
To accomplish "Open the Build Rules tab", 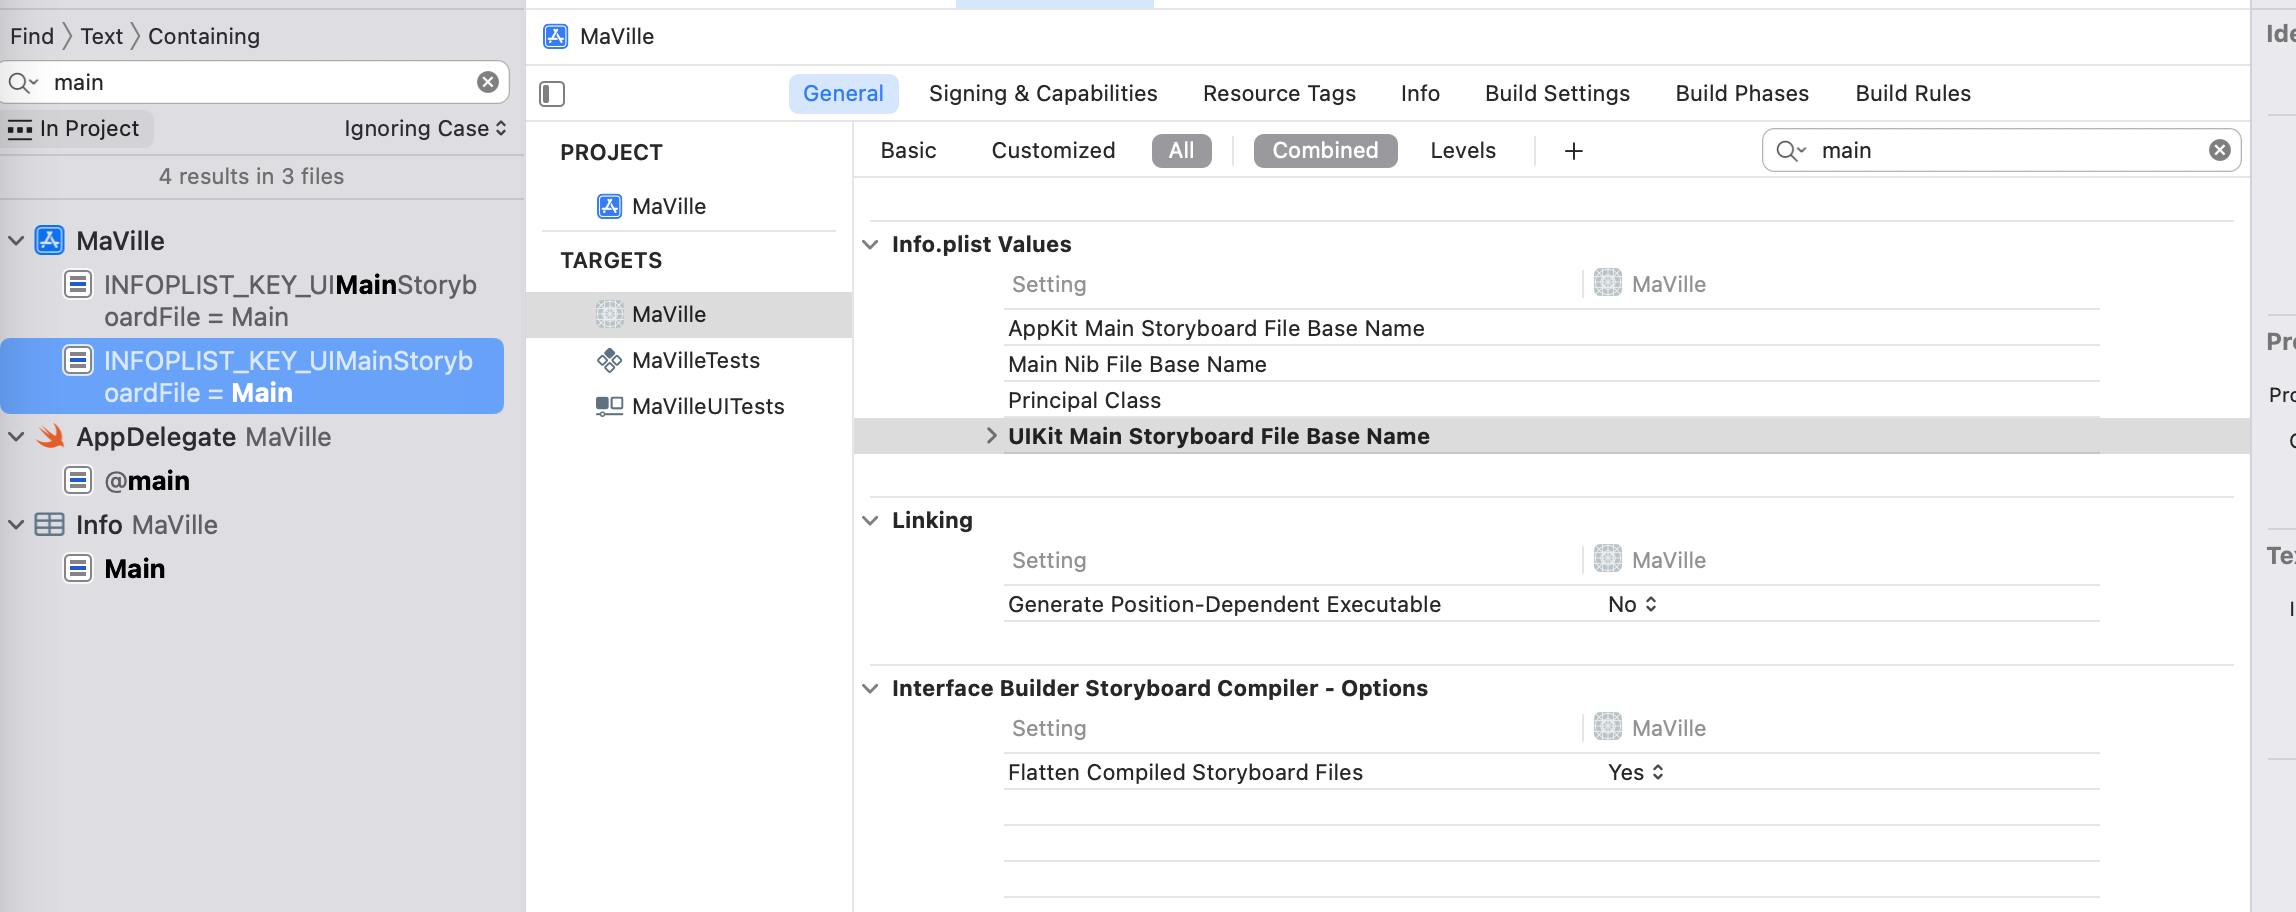I will (1913, 93).
